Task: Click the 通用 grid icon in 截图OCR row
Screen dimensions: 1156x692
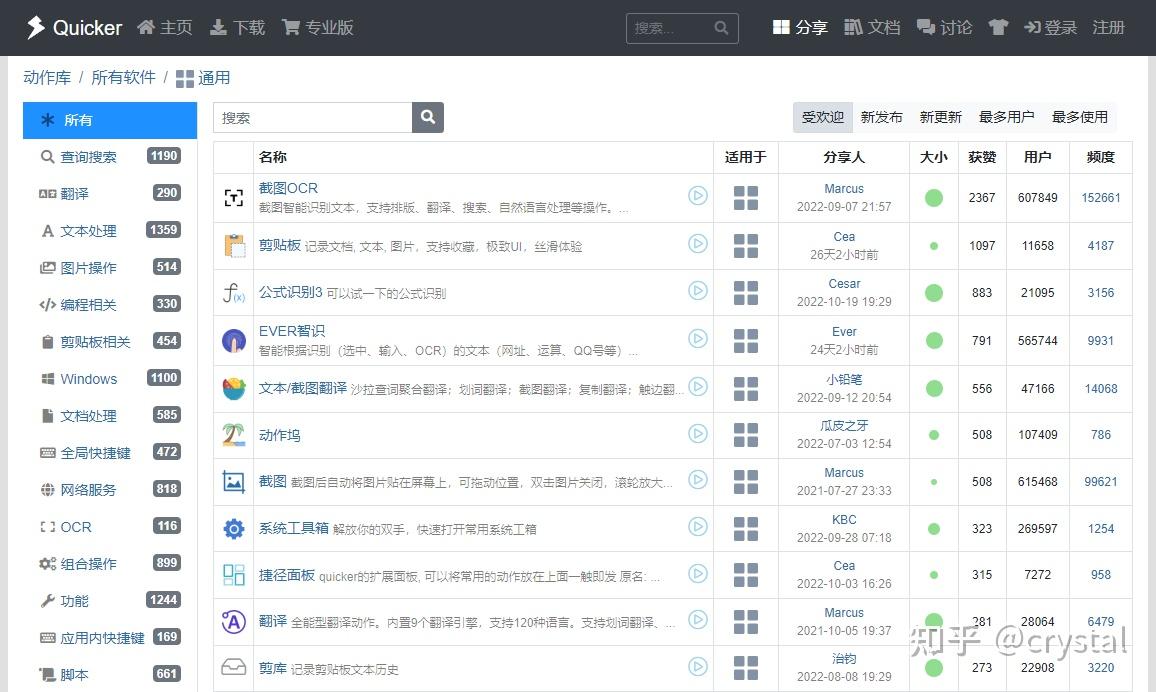Action: point(746,198)
